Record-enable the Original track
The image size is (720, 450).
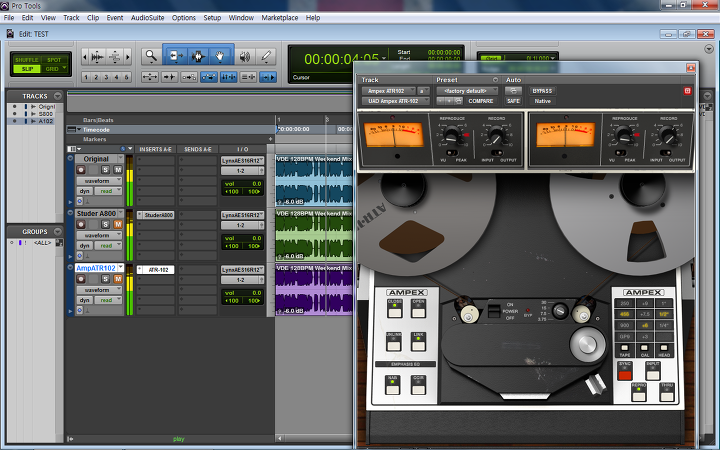[x=81, y=170]
